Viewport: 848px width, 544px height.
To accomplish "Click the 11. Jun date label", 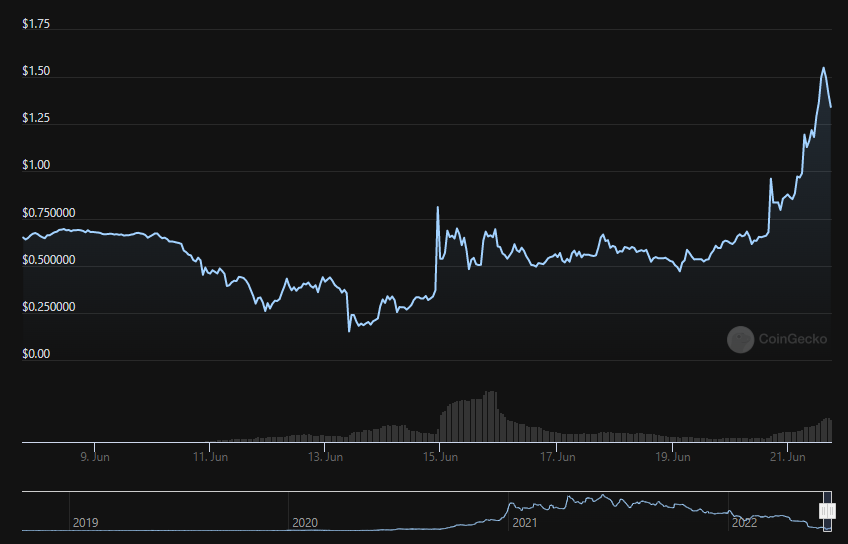I will 210,457.
